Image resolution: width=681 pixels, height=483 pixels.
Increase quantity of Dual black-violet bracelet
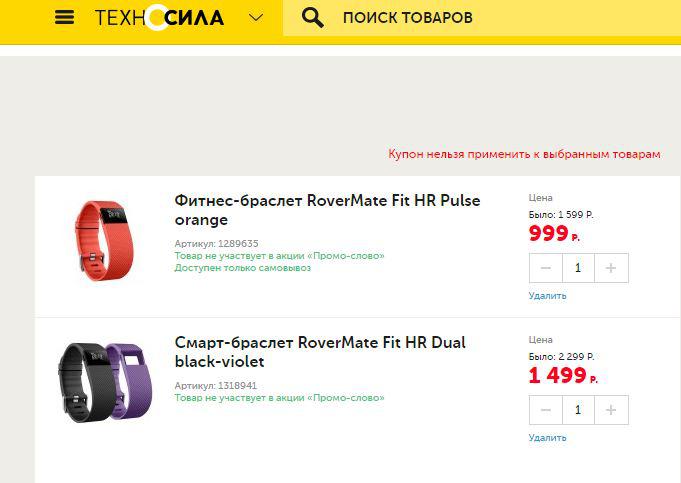pos(611,410)
